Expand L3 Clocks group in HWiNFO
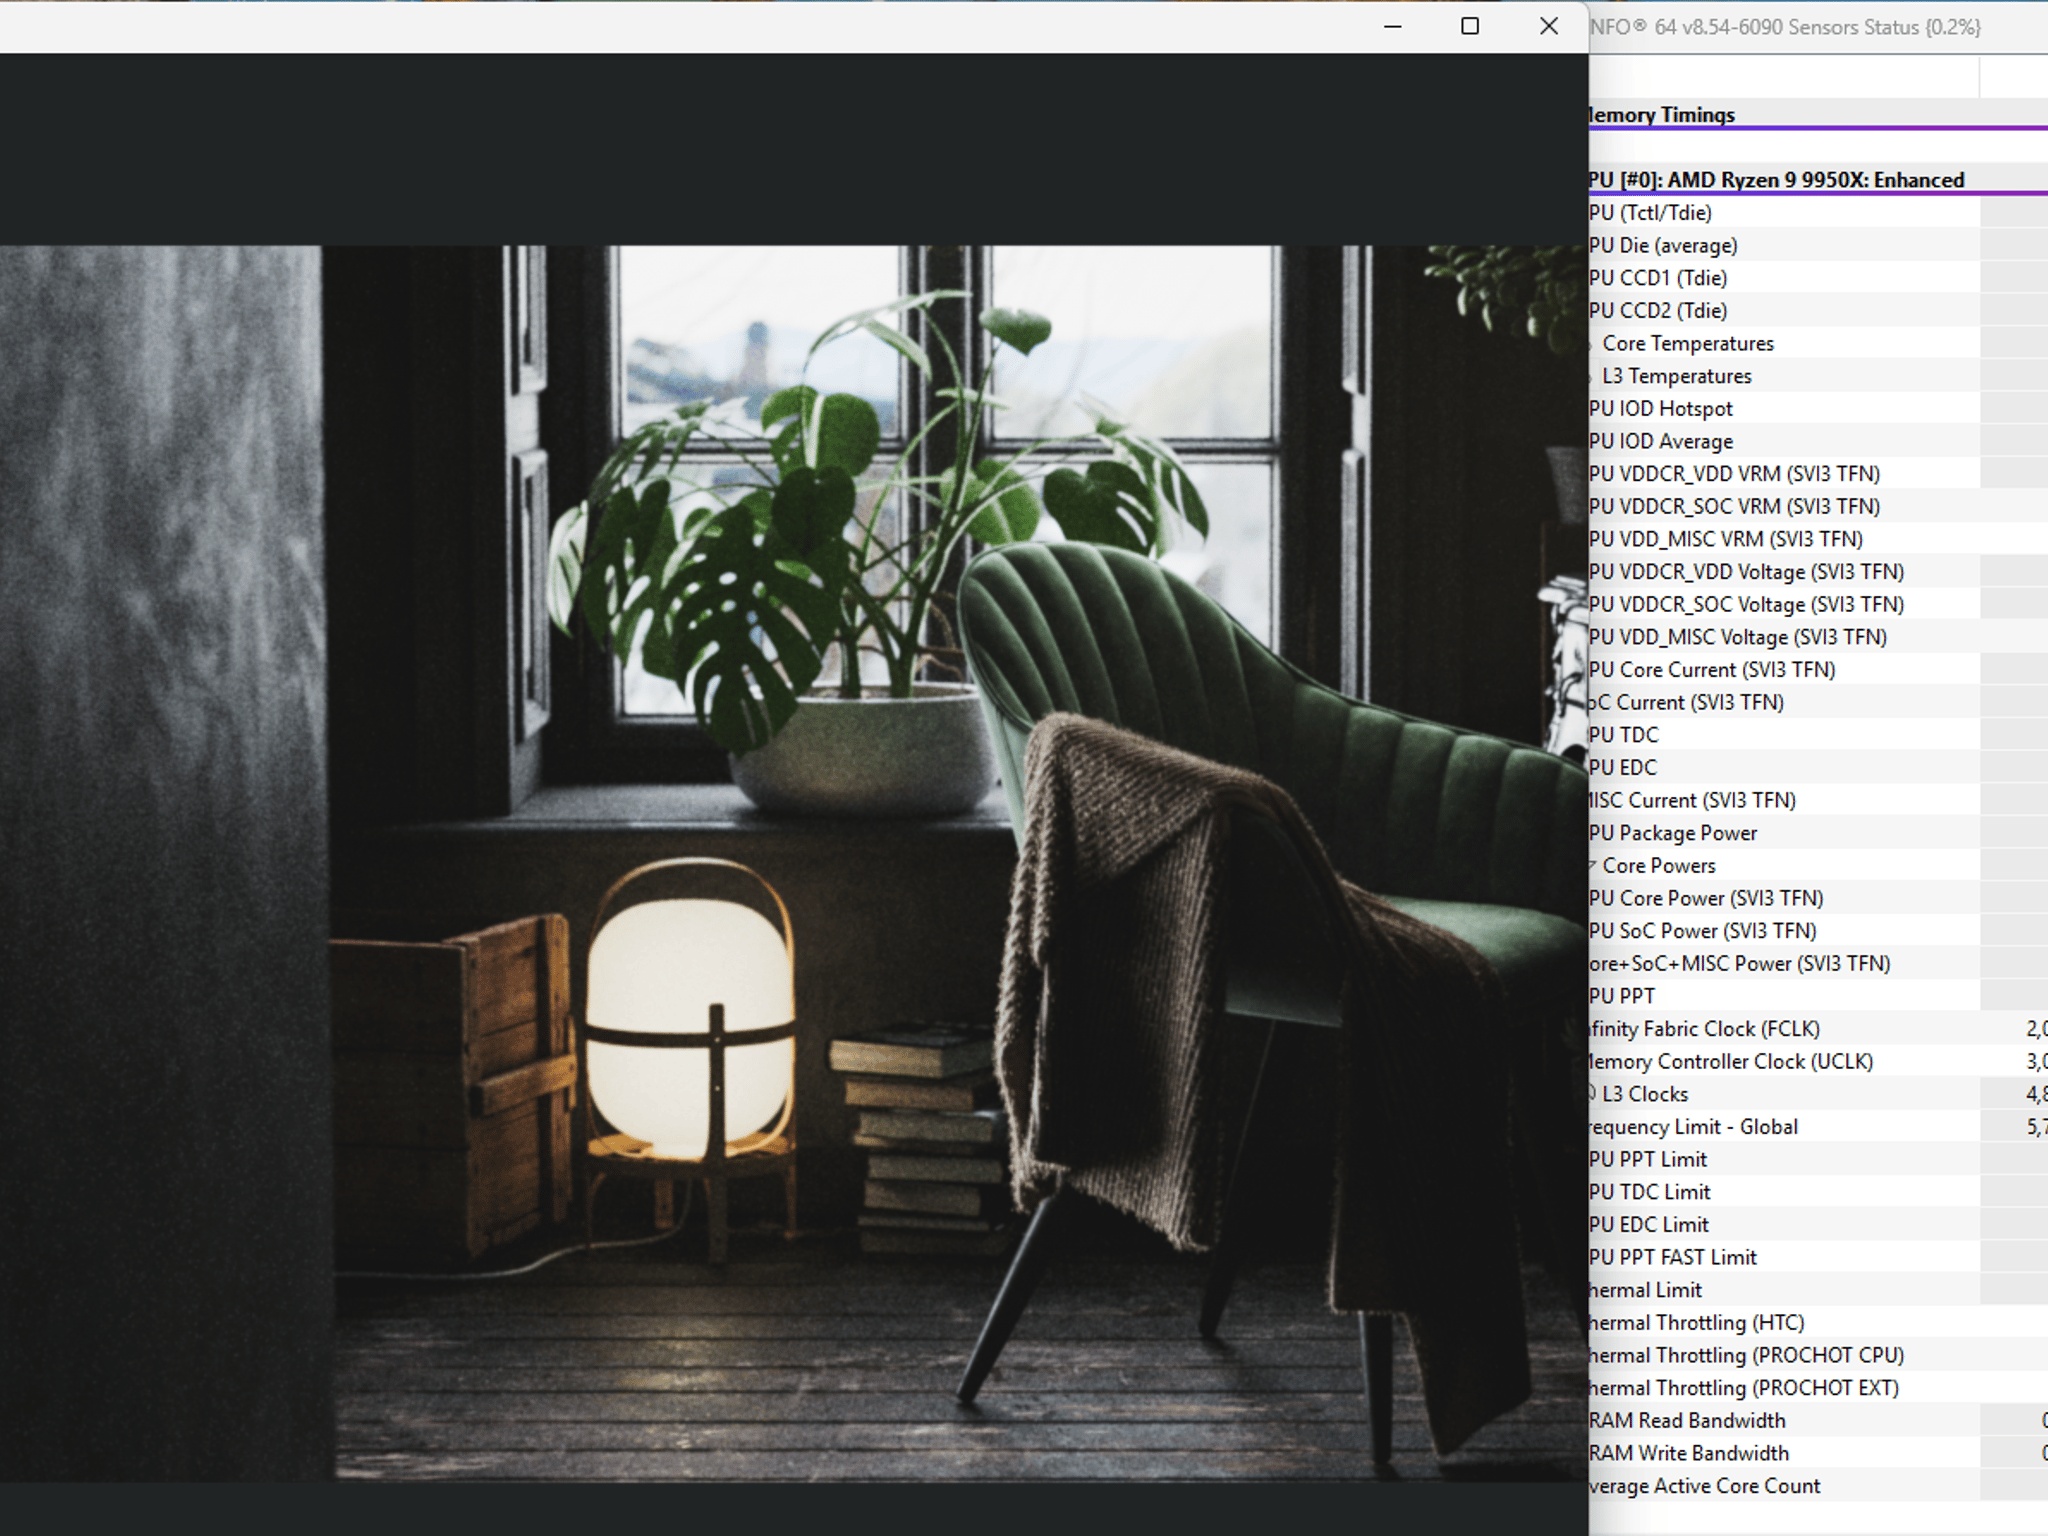This screenshot has height=1536, width=2048. coord(1591,1095)
